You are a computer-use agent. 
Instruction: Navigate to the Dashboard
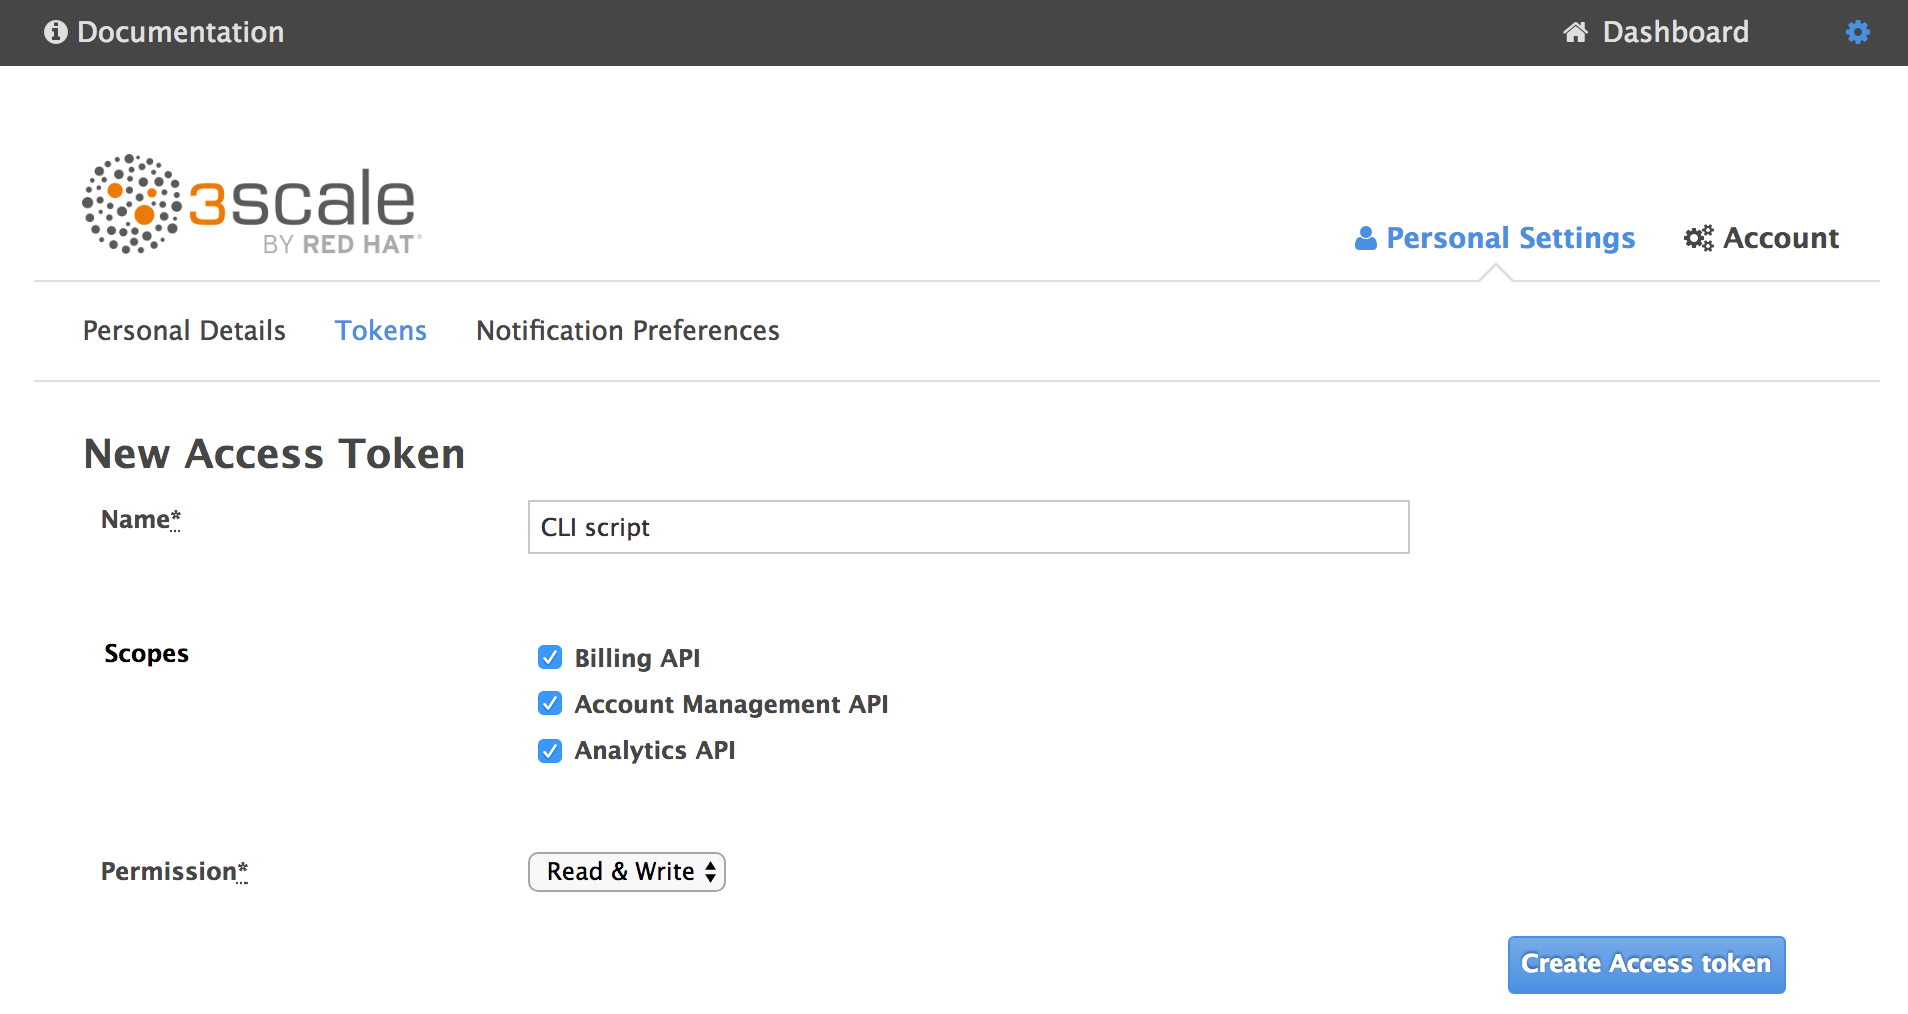[x=1674, y=31]
